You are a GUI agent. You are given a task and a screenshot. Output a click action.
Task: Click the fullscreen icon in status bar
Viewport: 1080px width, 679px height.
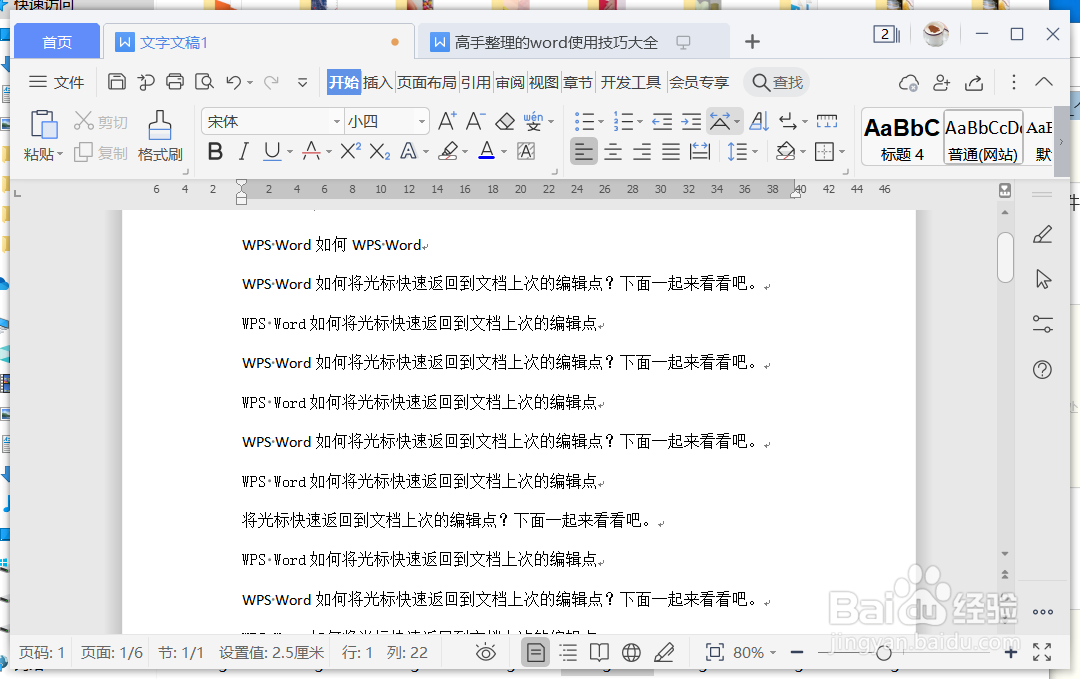click(1042, 651)
